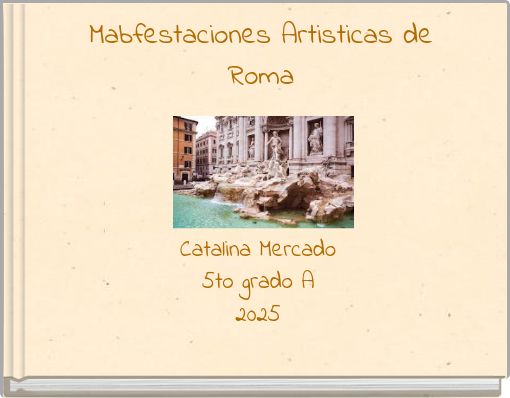Viewport: 510px width, 398px height.
Task: Click the year '2025'
Action: tap(257, 314)
